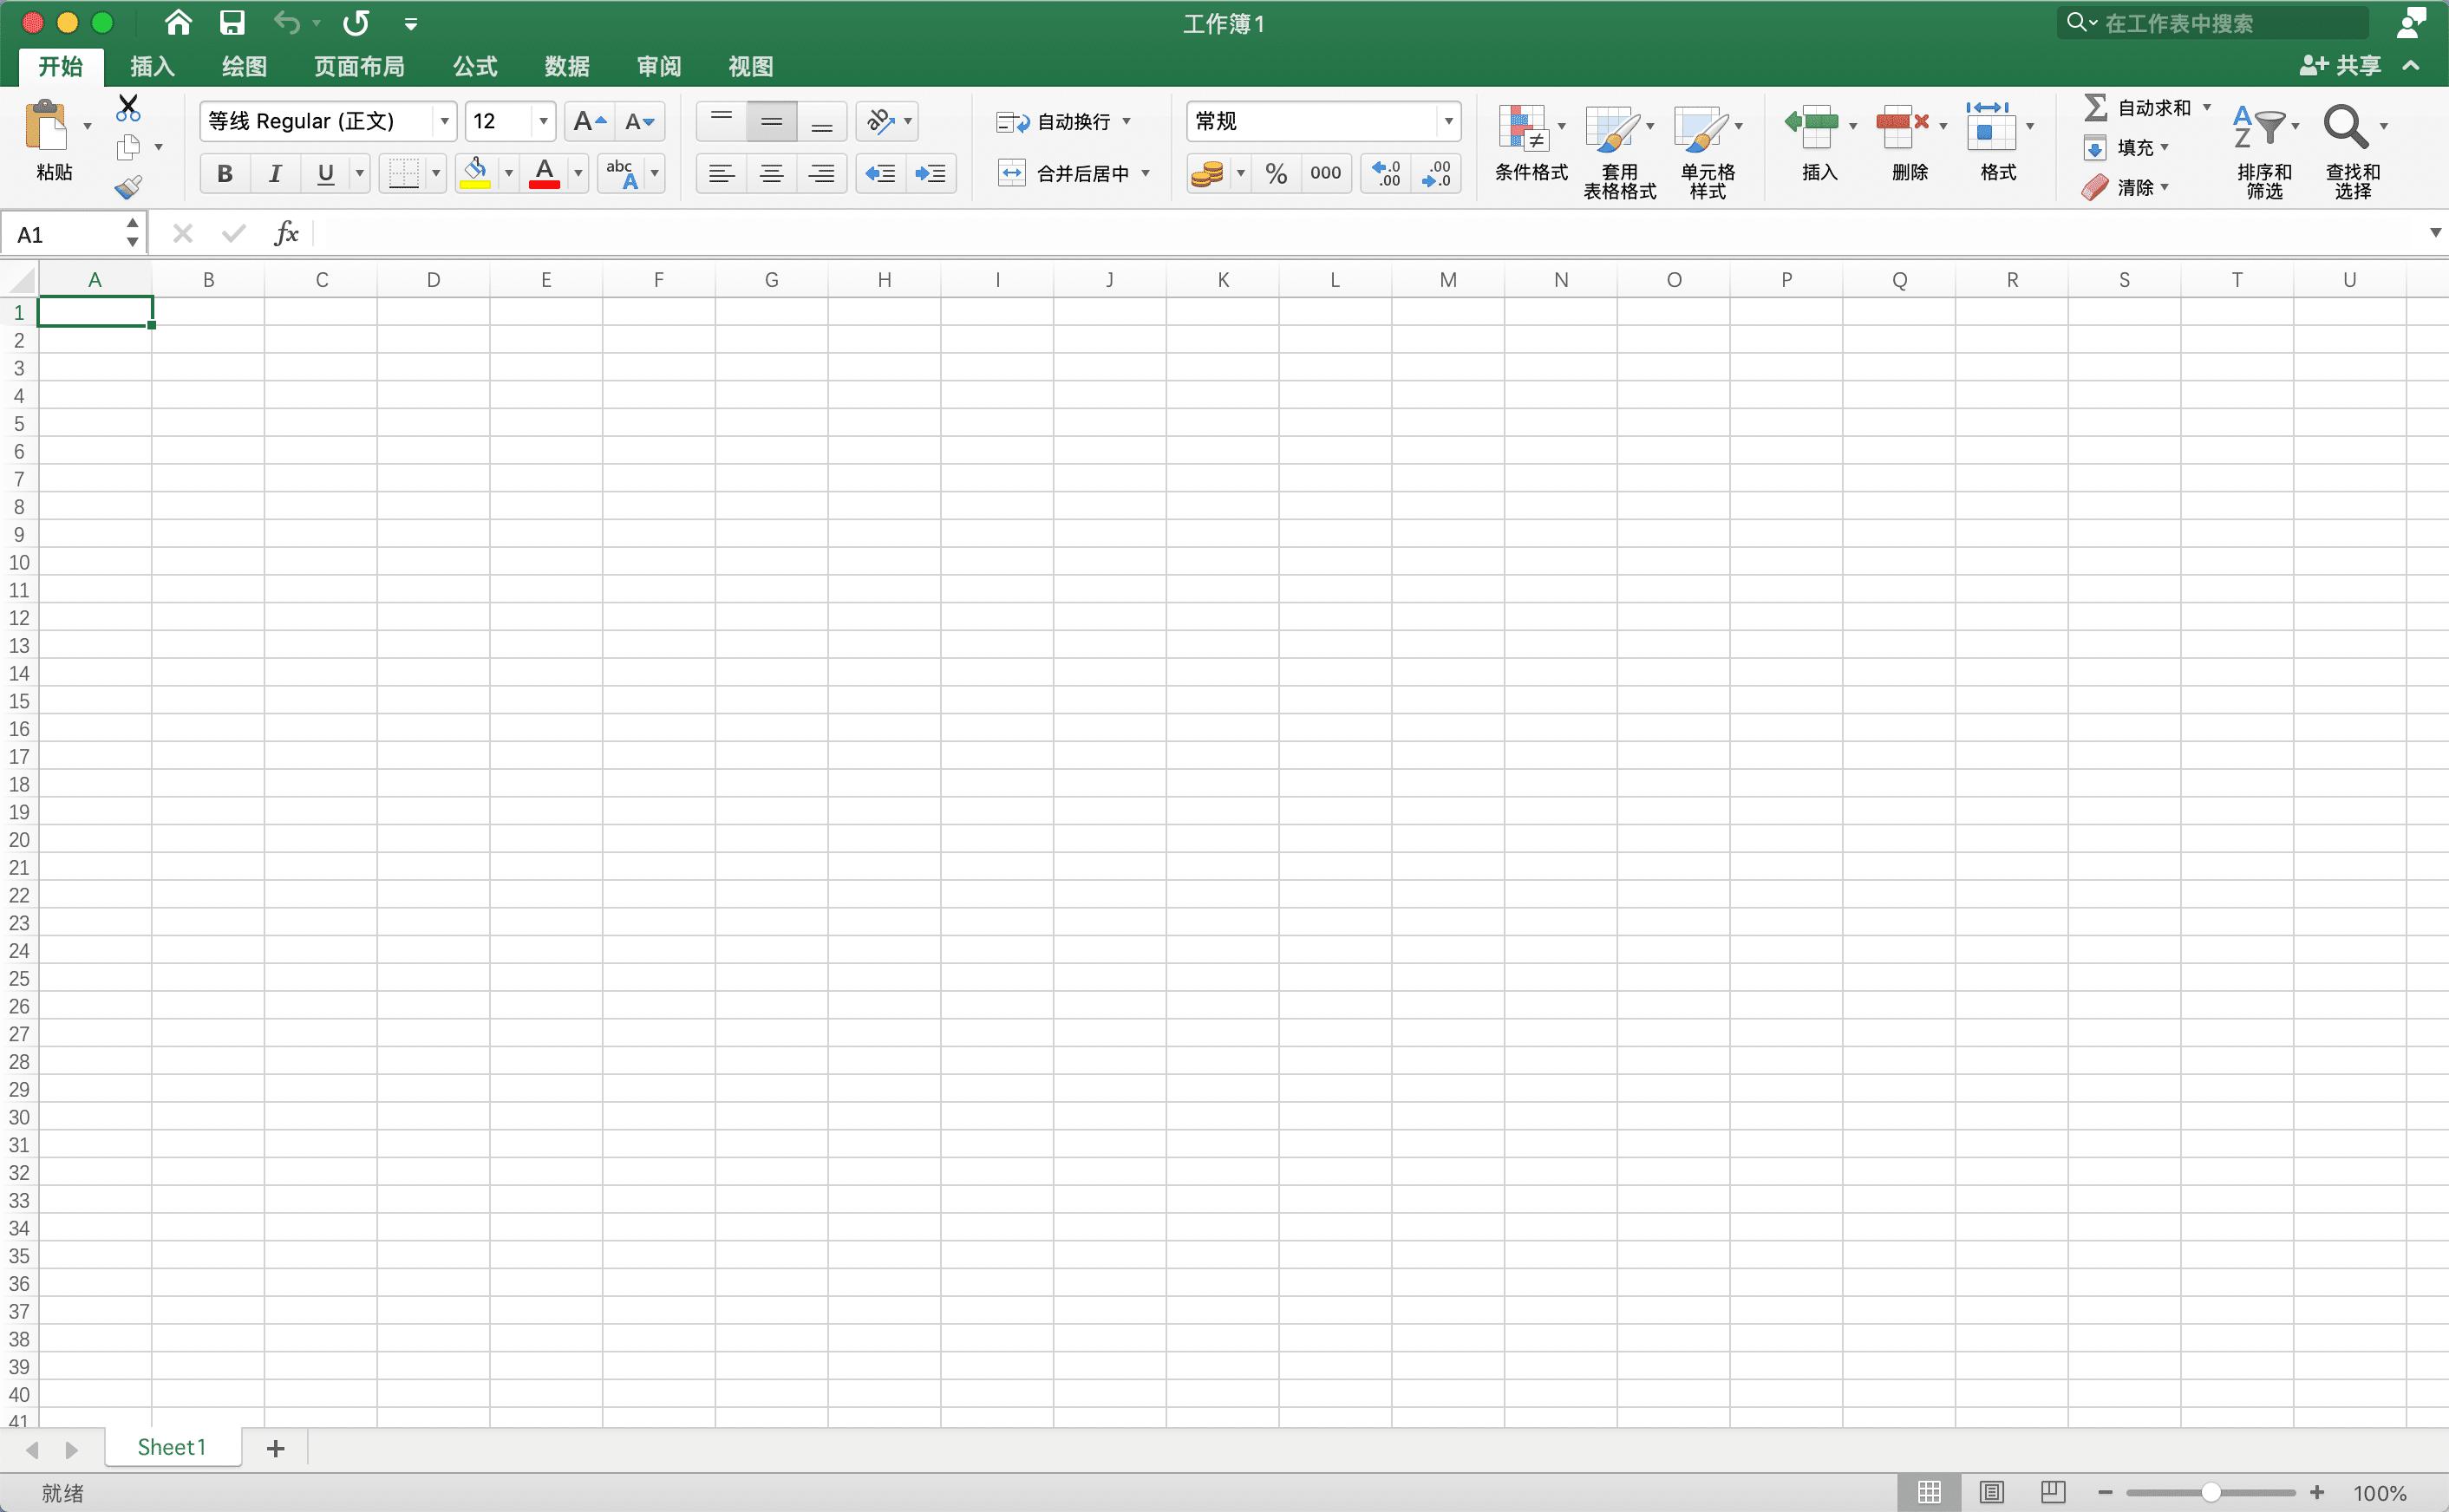Image resolution: width=2449 pixels, height=1512 pixels.
Task: Open the font name dropdown
Action: pyautogui.click(x=444, y=122)
